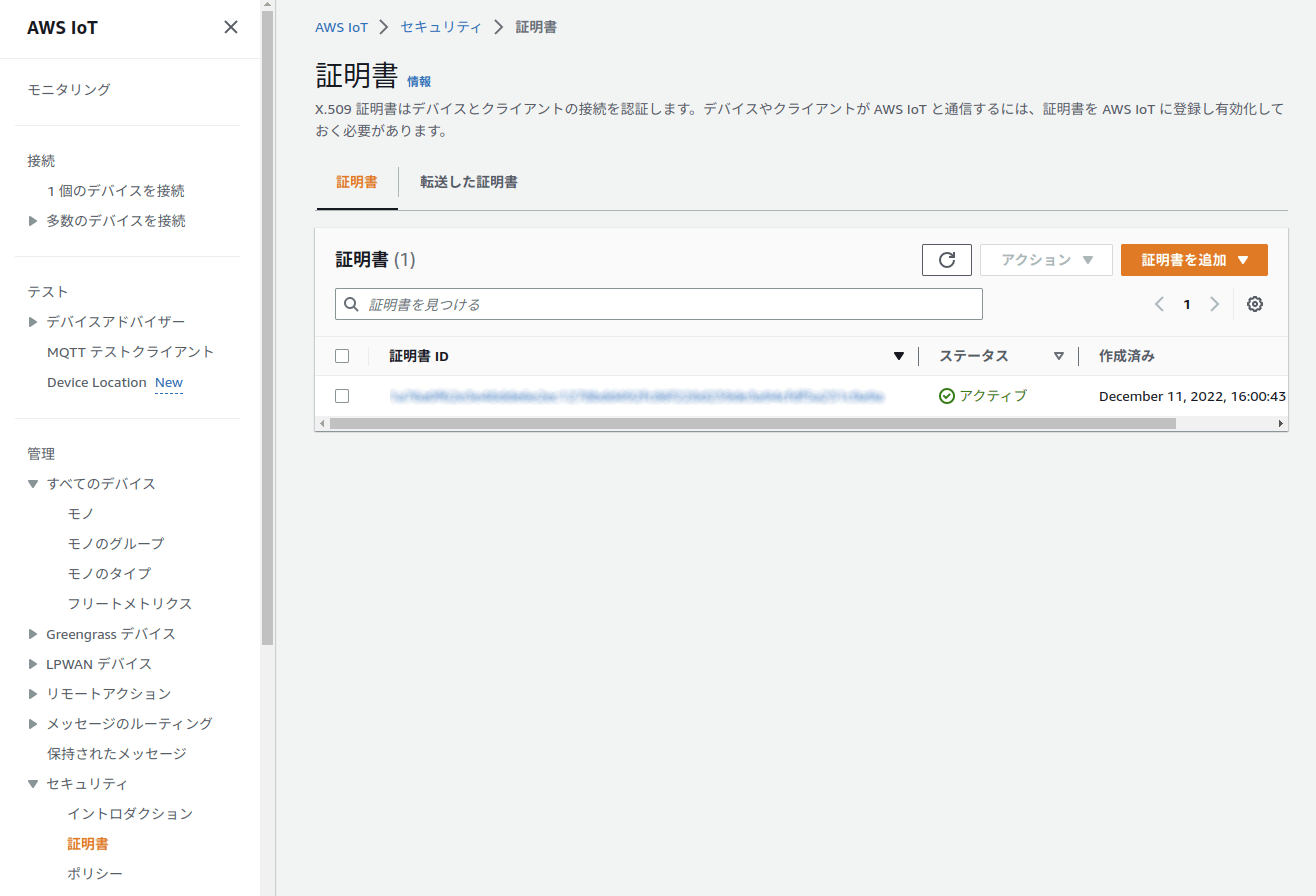The image size is (1316, 896).
Task: Switch to 証明書 tab
Action: pyautogui.click(x=357, y=183)
